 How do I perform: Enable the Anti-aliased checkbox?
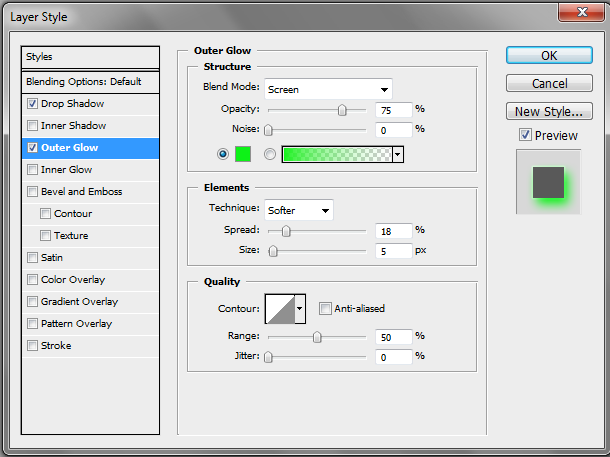[324, 309]
